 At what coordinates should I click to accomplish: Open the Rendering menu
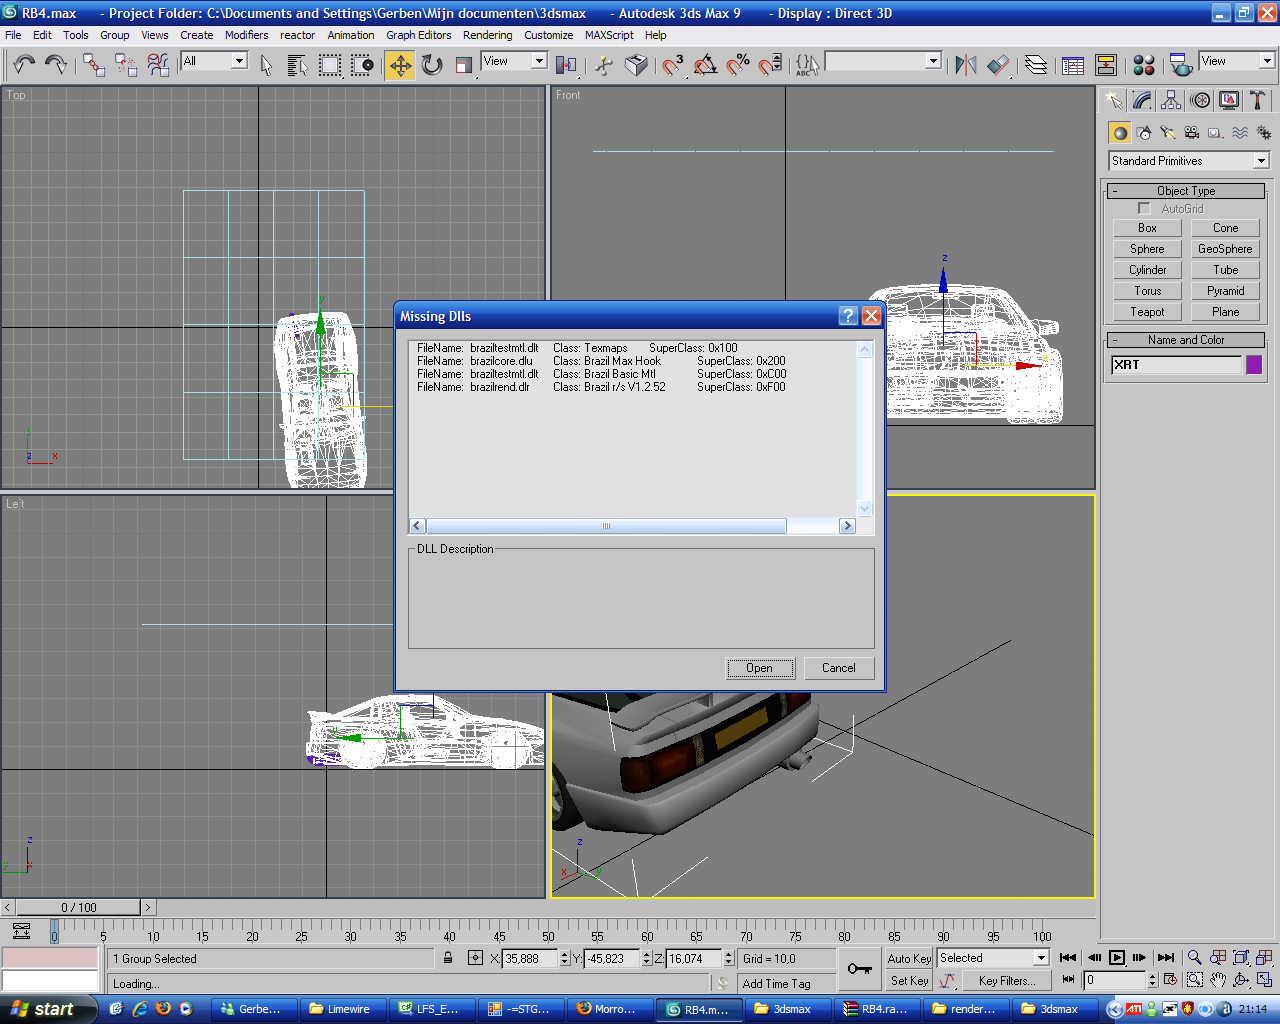[487, 35]
